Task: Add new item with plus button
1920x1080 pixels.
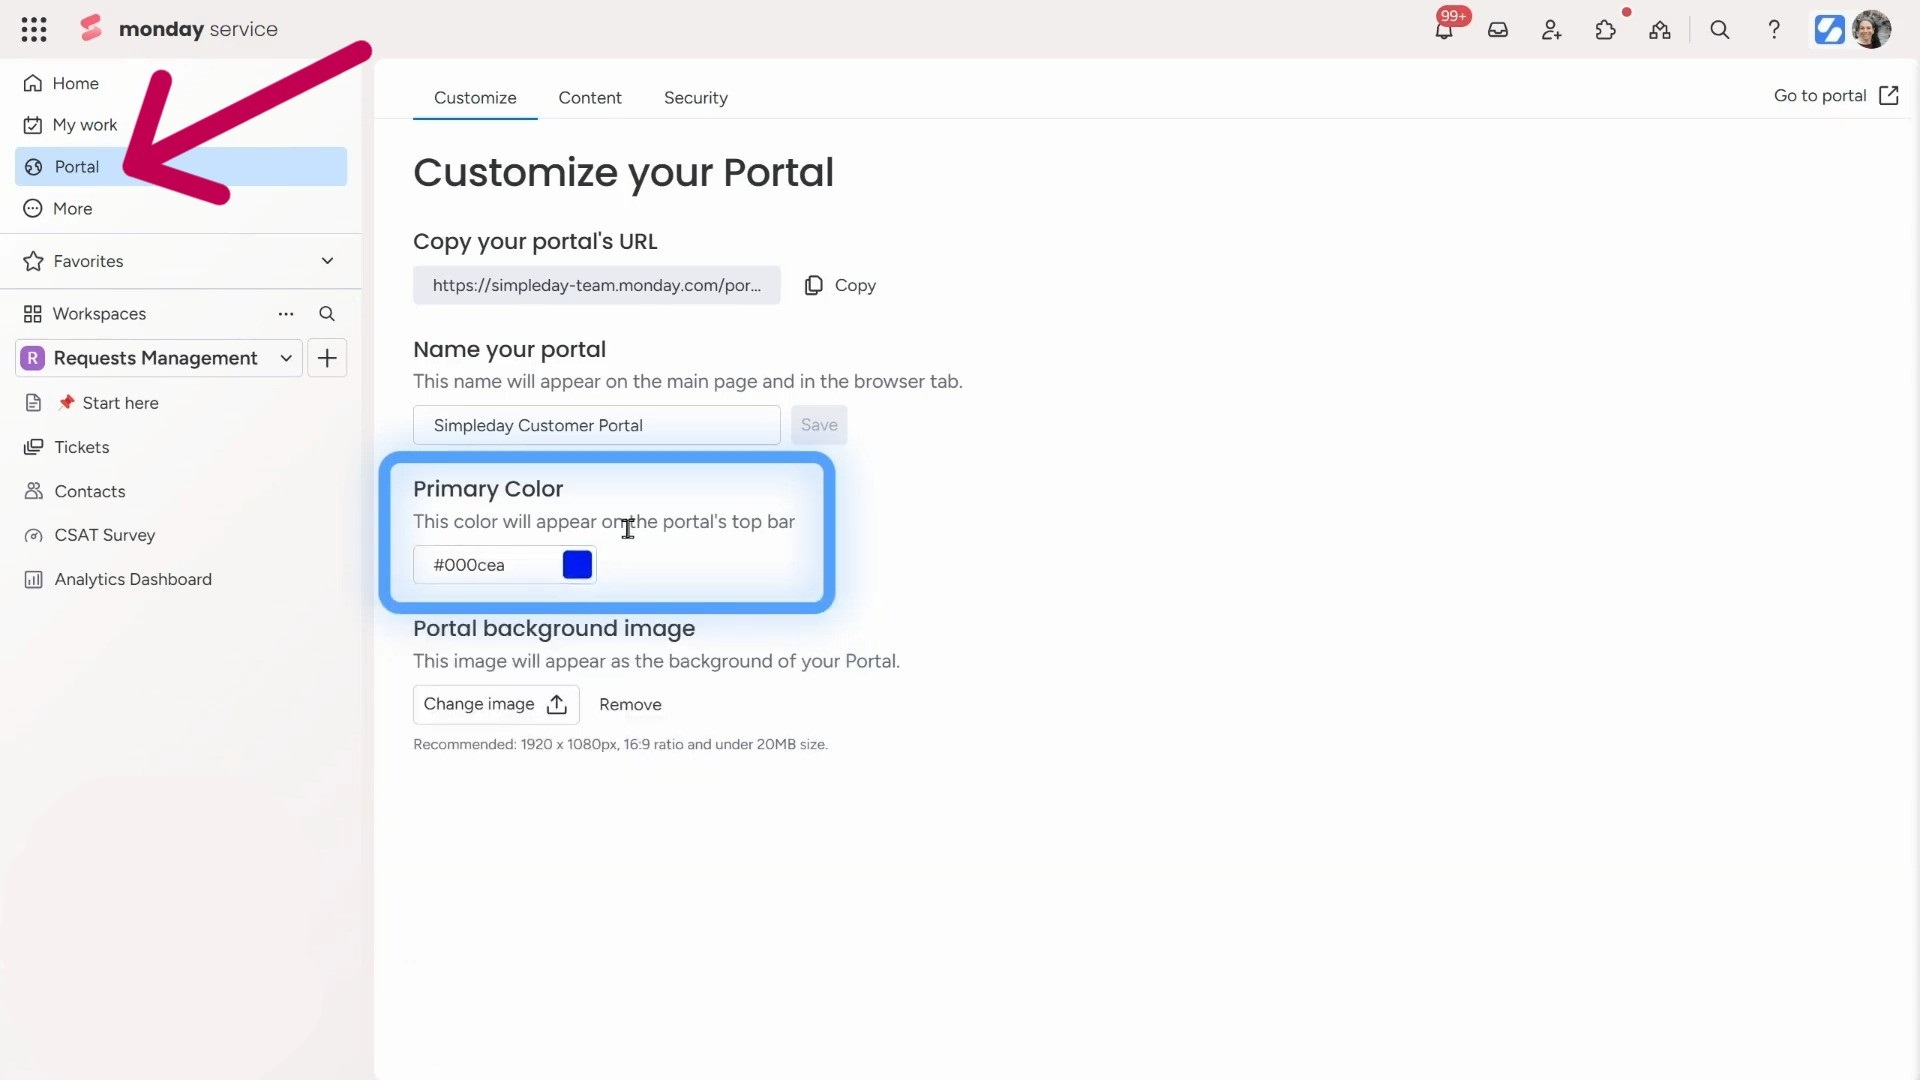Action: pyautogui.click(x=327, y=358)
